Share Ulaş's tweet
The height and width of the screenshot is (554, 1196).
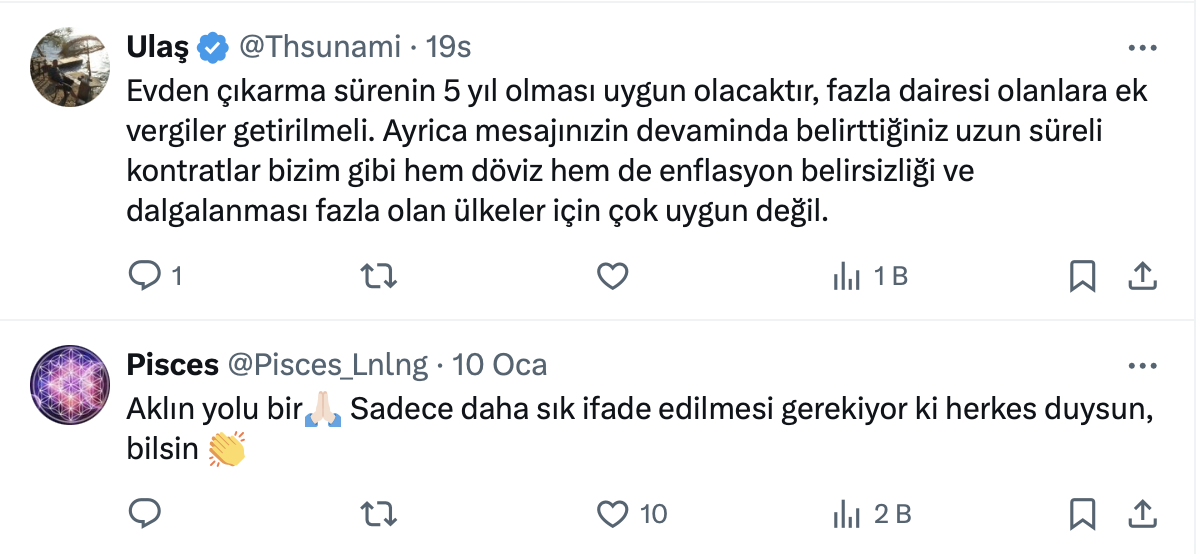pos(1142,276)
